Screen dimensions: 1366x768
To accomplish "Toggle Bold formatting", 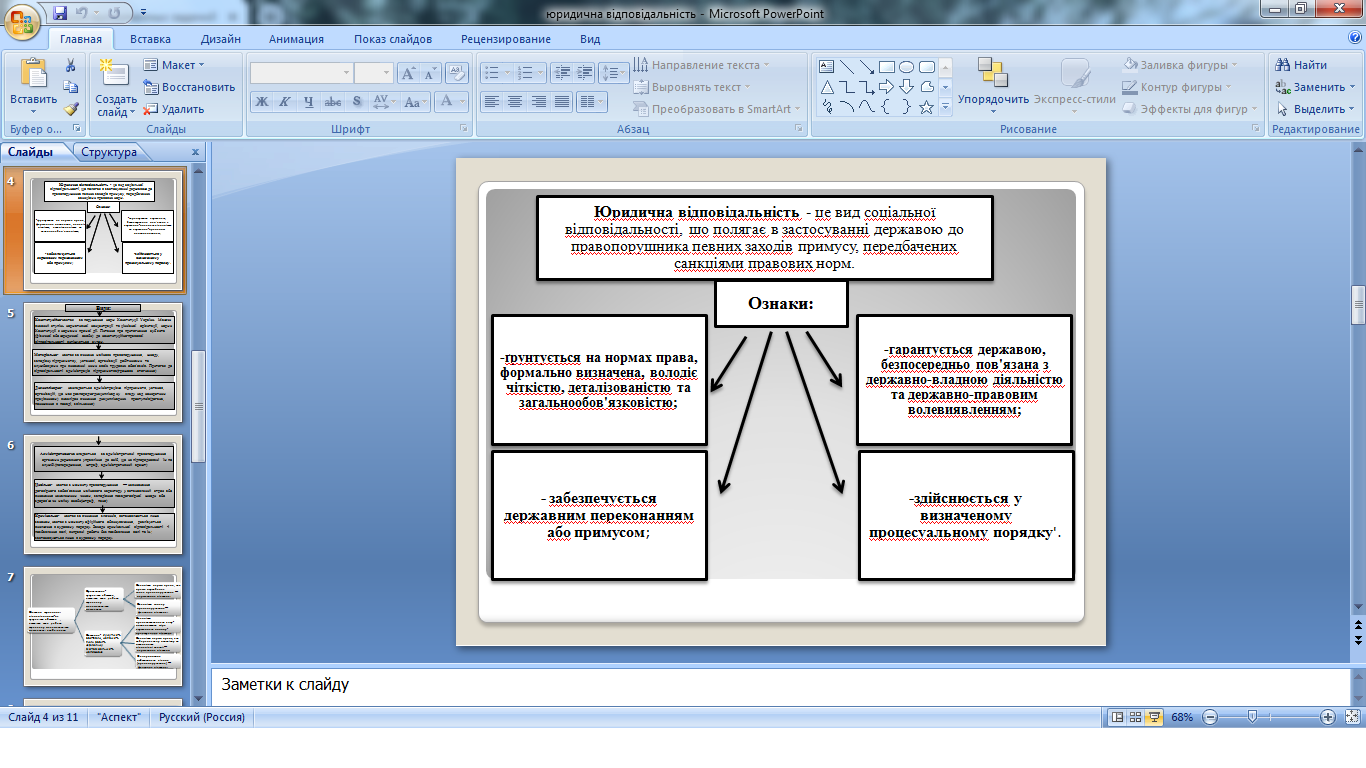I will [261, 101].
